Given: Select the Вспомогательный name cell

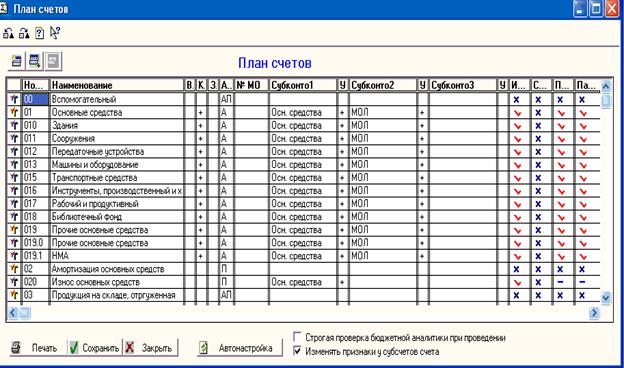Looking at the screenshot, I should point(117,99).
